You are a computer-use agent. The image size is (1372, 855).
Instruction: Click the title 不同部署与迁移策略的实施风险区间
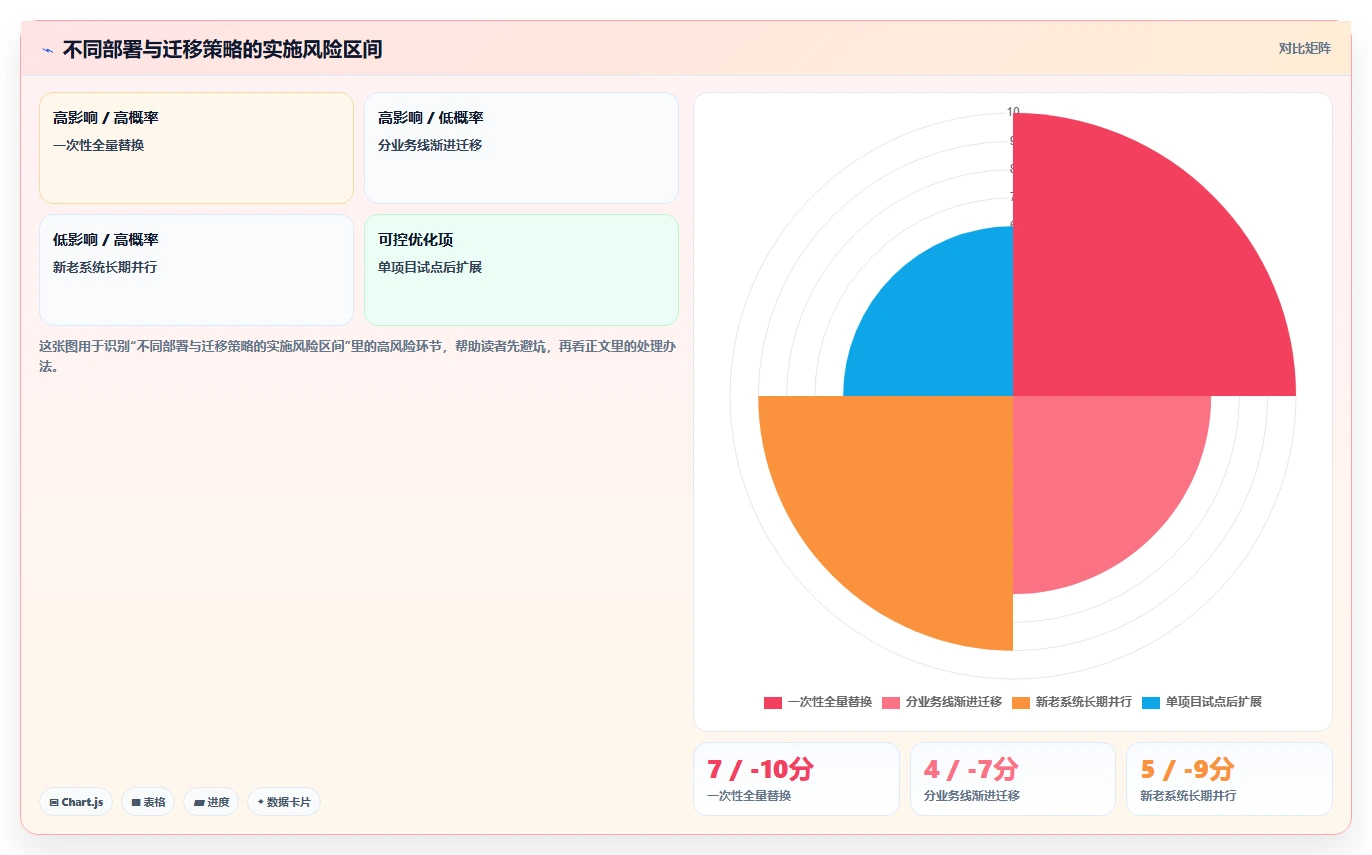[222, 49]
